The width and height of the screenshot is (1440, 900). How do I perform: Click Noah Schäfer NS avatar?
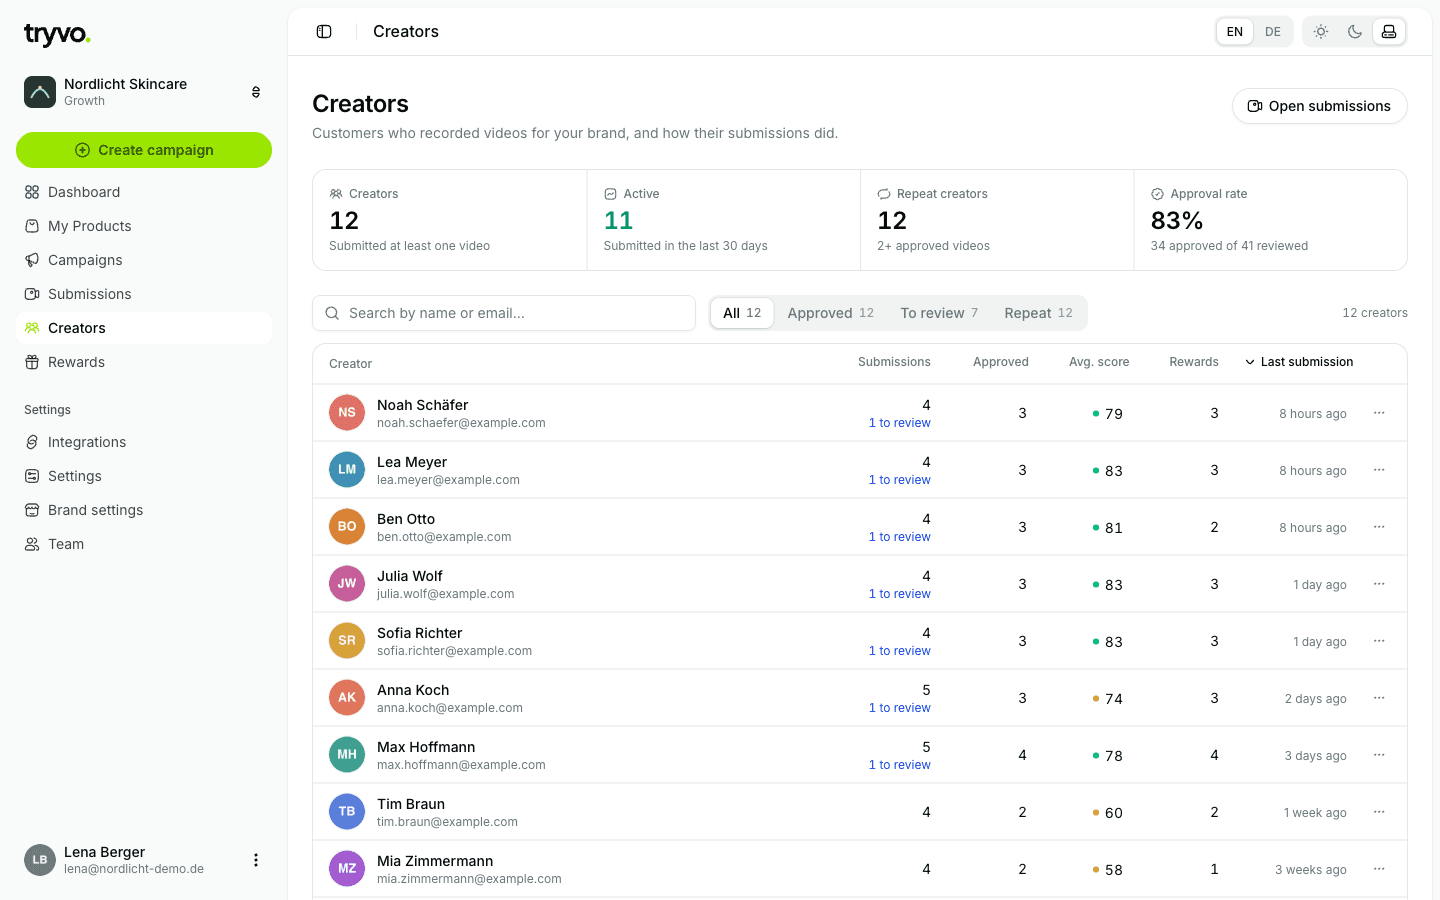347,413
